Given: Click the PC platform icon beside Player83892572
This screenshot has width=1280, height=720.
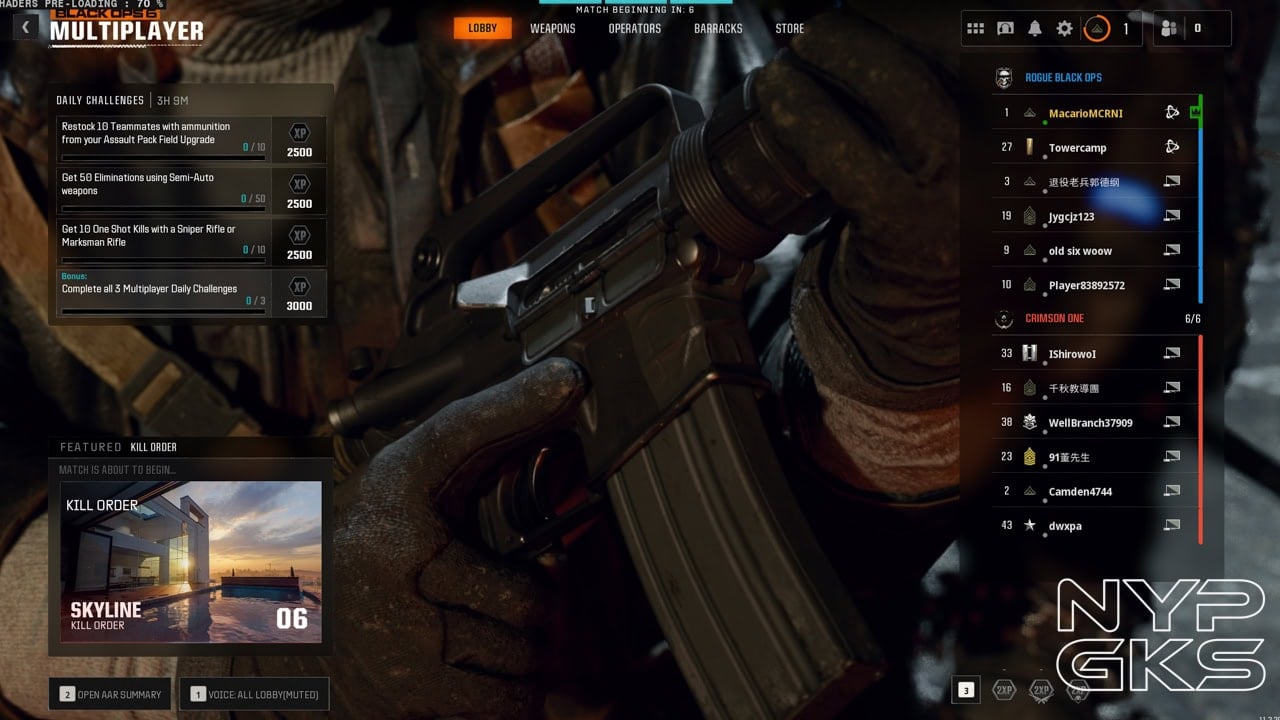Looking at the screenshot, I should [x=1172, y=284].
